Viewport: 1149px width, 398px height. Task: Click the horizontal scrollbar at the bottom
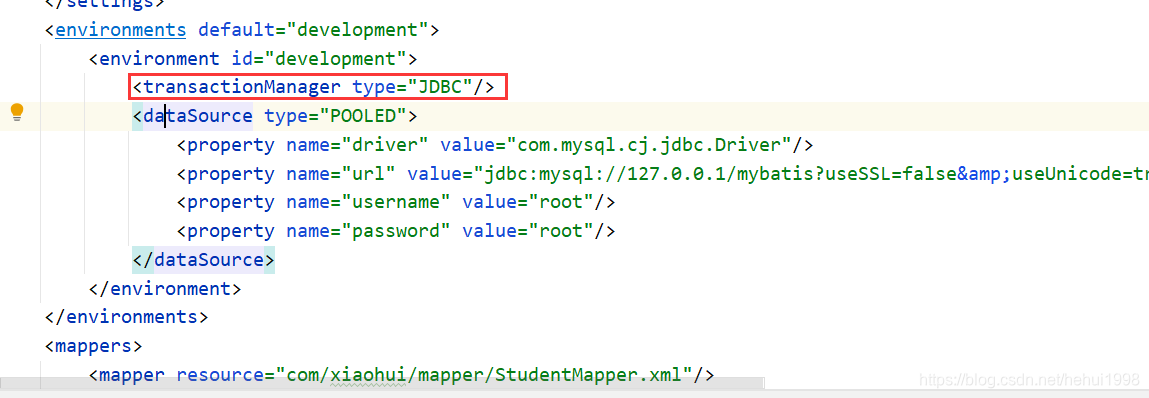point(382,383)
